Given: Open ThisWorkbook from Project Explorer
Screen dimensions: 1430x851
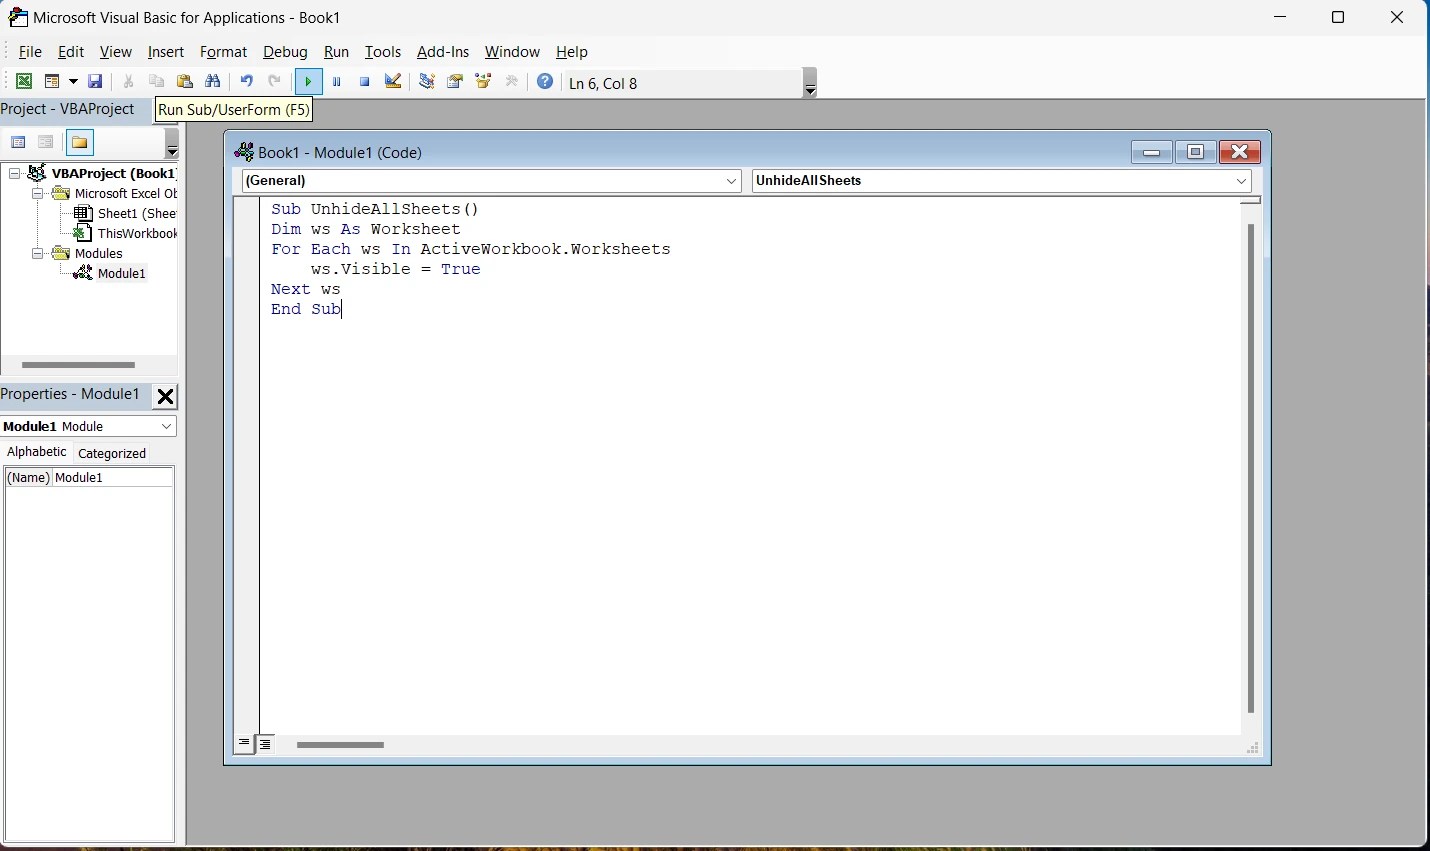Looking at the screenshot, I should [x=136, y=233].
